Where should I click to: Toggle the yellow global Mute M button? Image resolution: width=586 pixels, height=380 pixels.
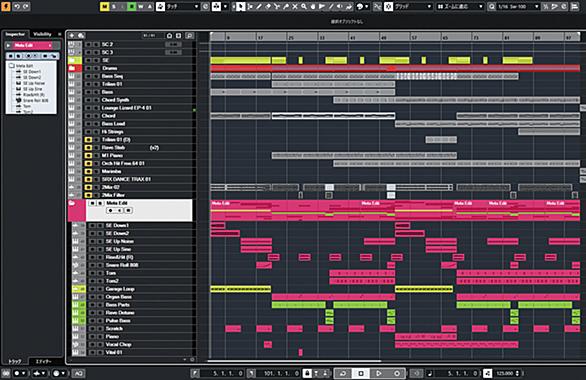(105, 6)
